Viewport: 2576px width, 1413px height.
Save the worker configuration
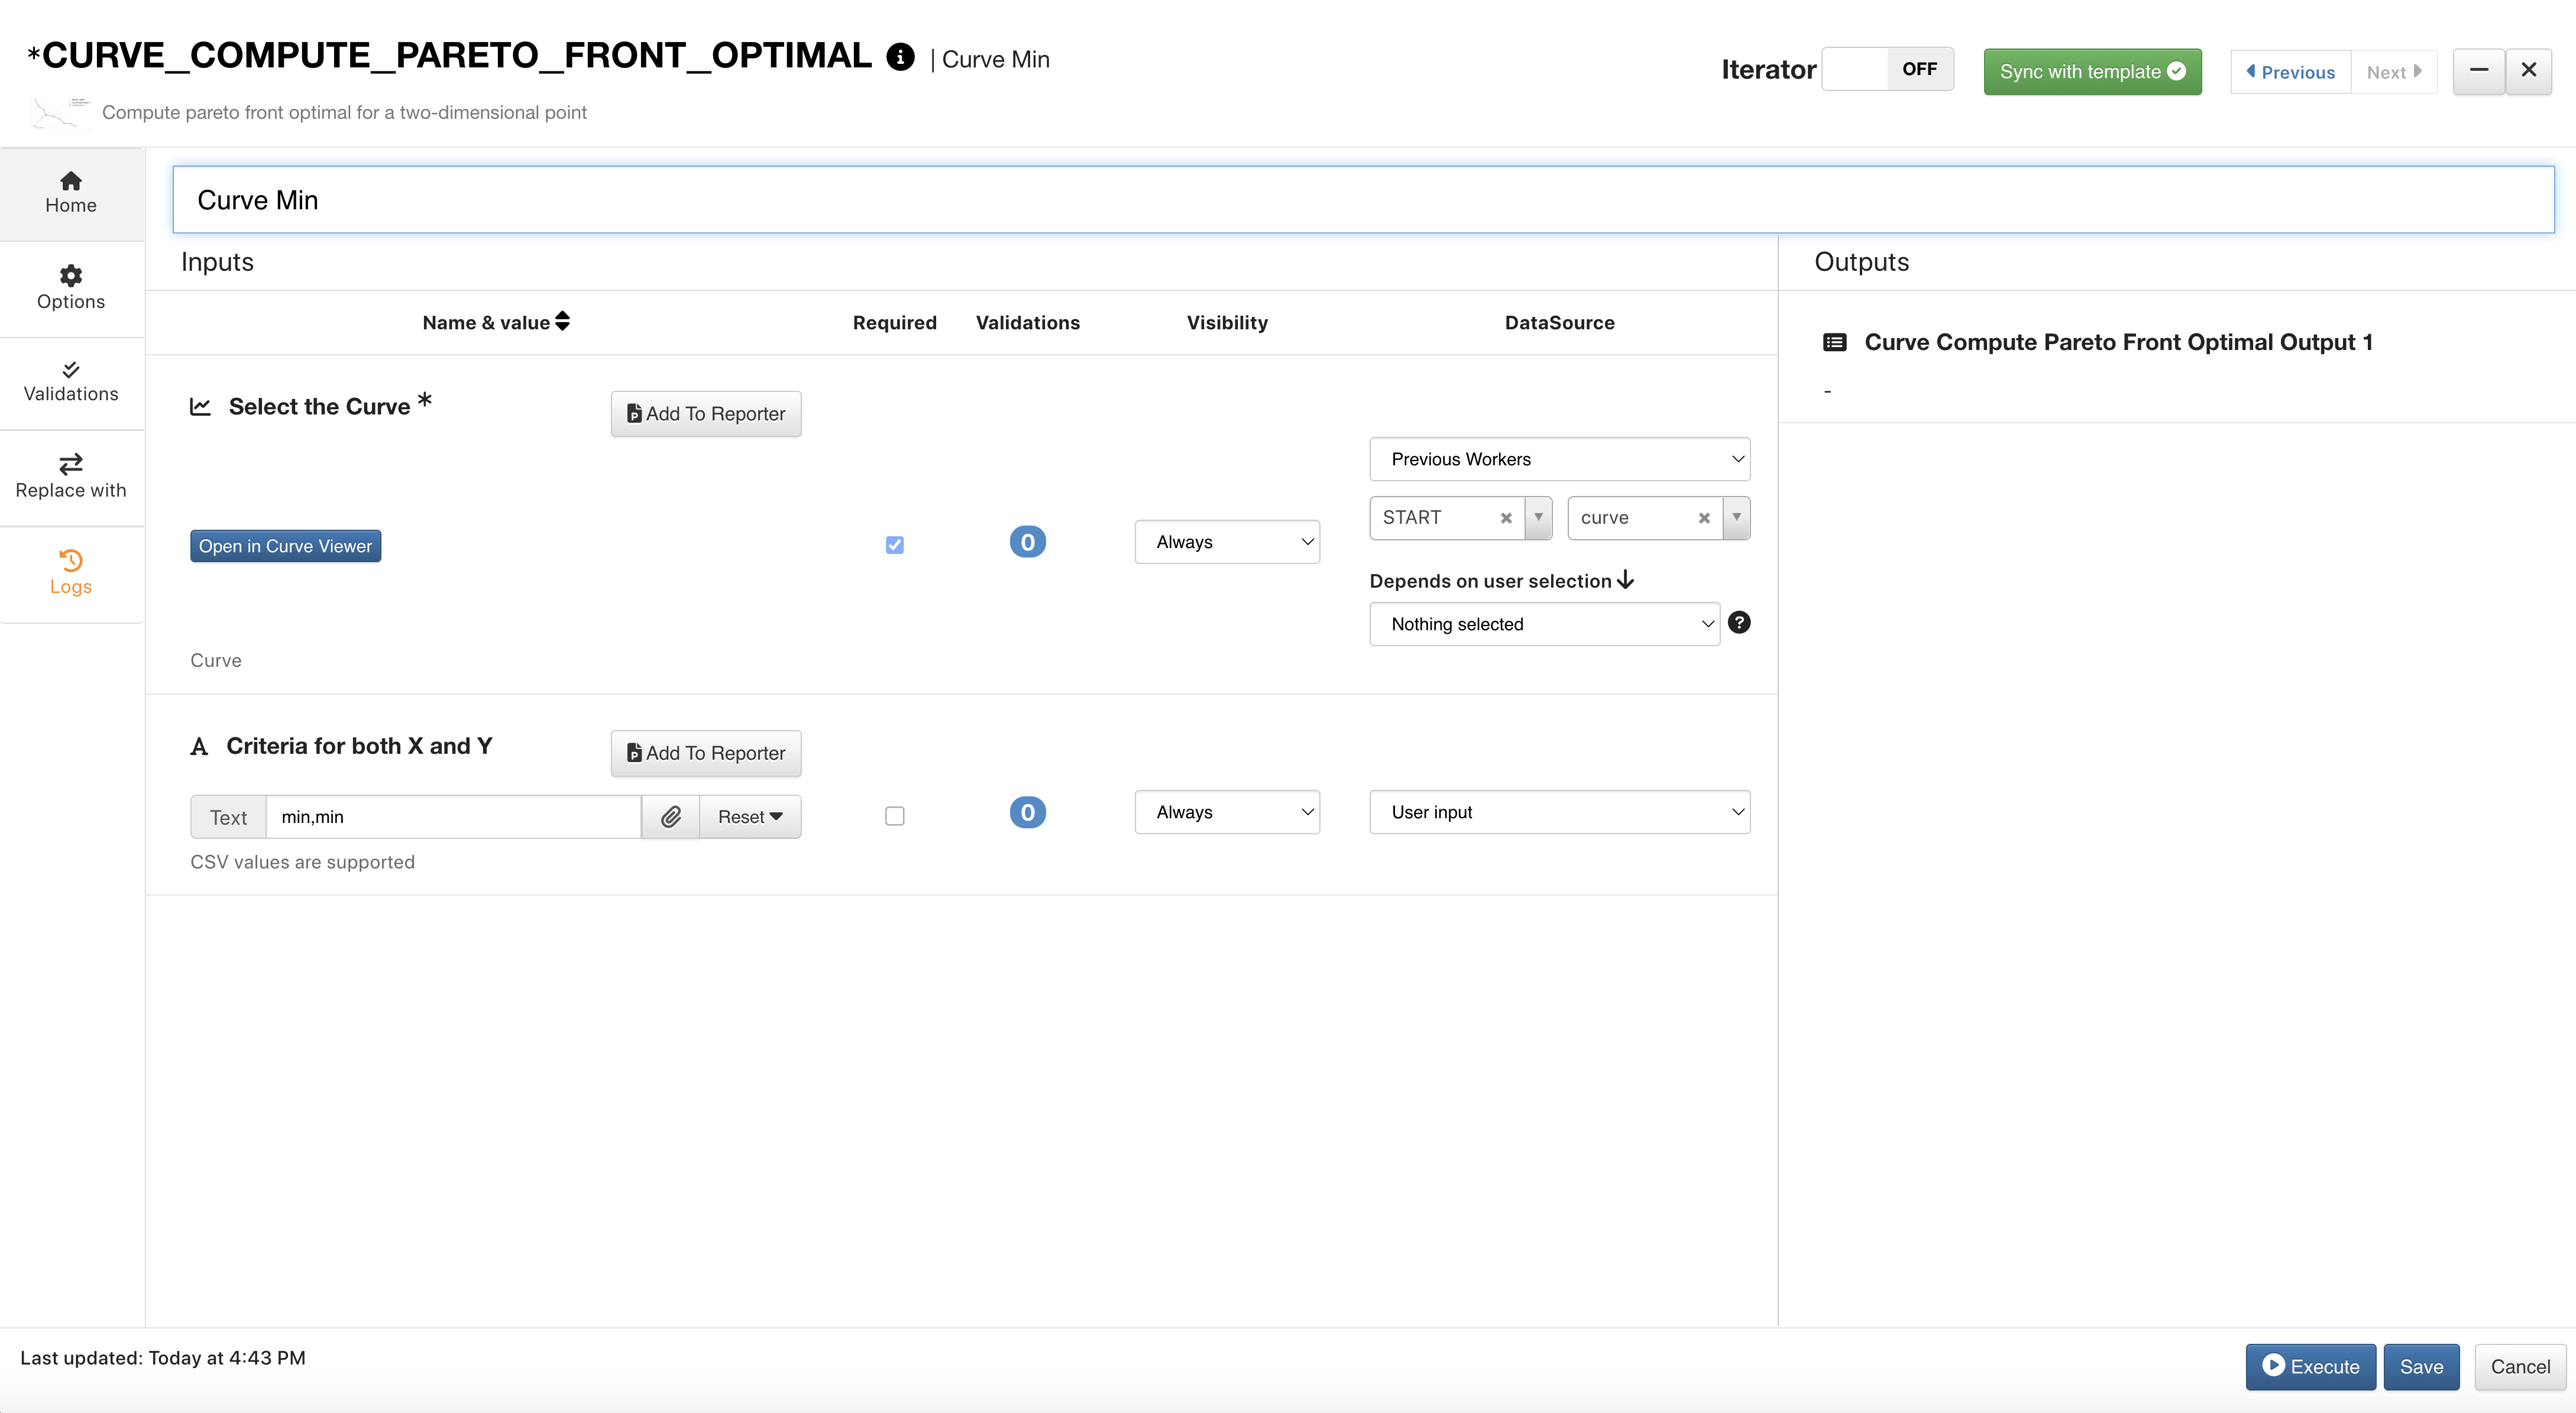coord(2421,1367)
